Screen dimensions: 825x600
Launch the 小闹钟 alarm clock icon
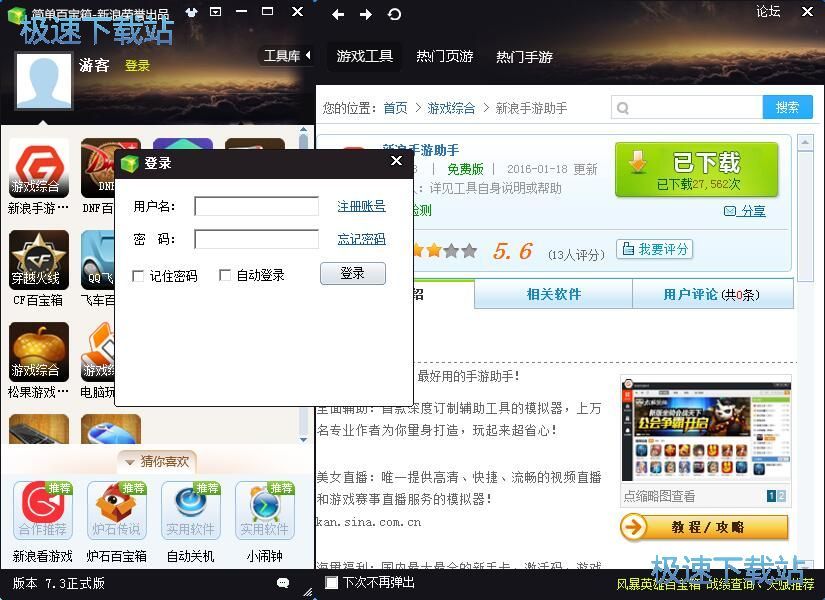pyautogui.click(x=265, y=510)
